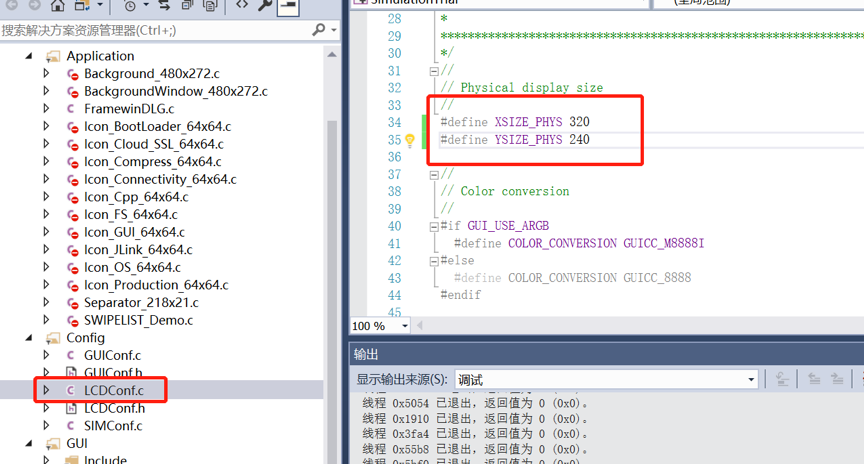This screenshot has width=864, height=464.
Task: Click the lightbulb quick actions icon on line 35
Action: click(410, 140)
